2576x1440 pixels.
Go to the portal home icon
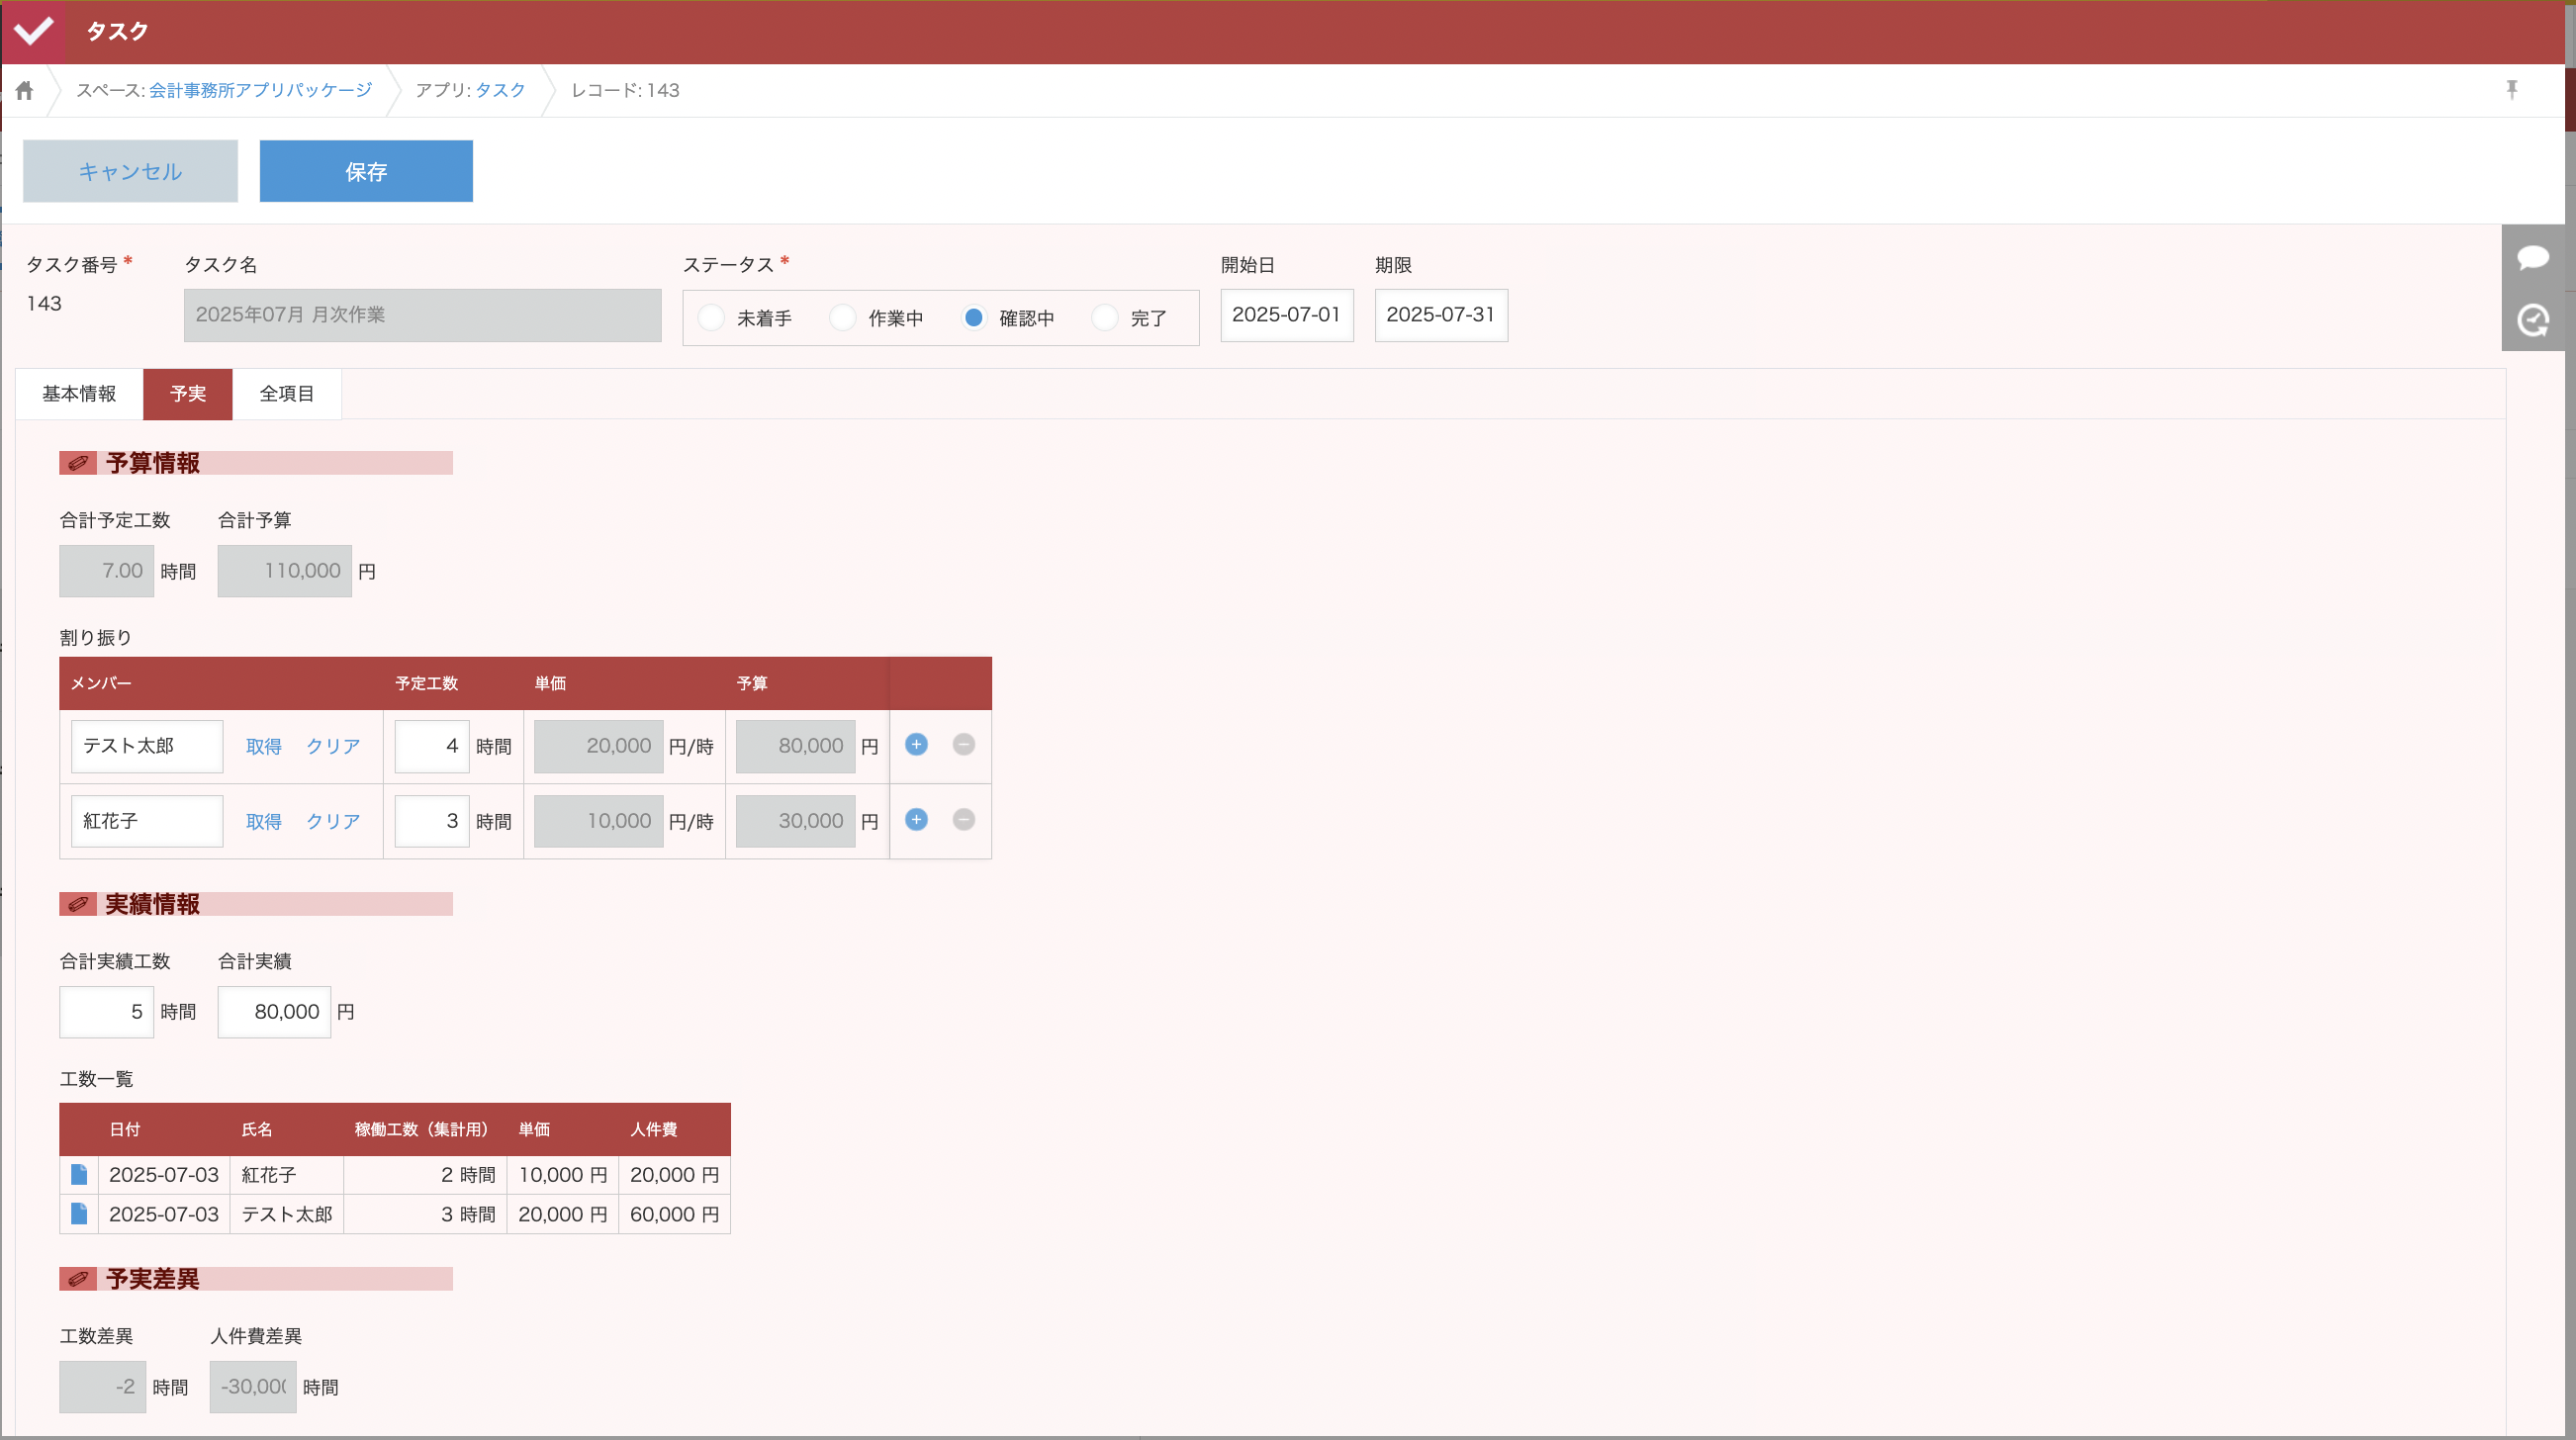[25, 91]
